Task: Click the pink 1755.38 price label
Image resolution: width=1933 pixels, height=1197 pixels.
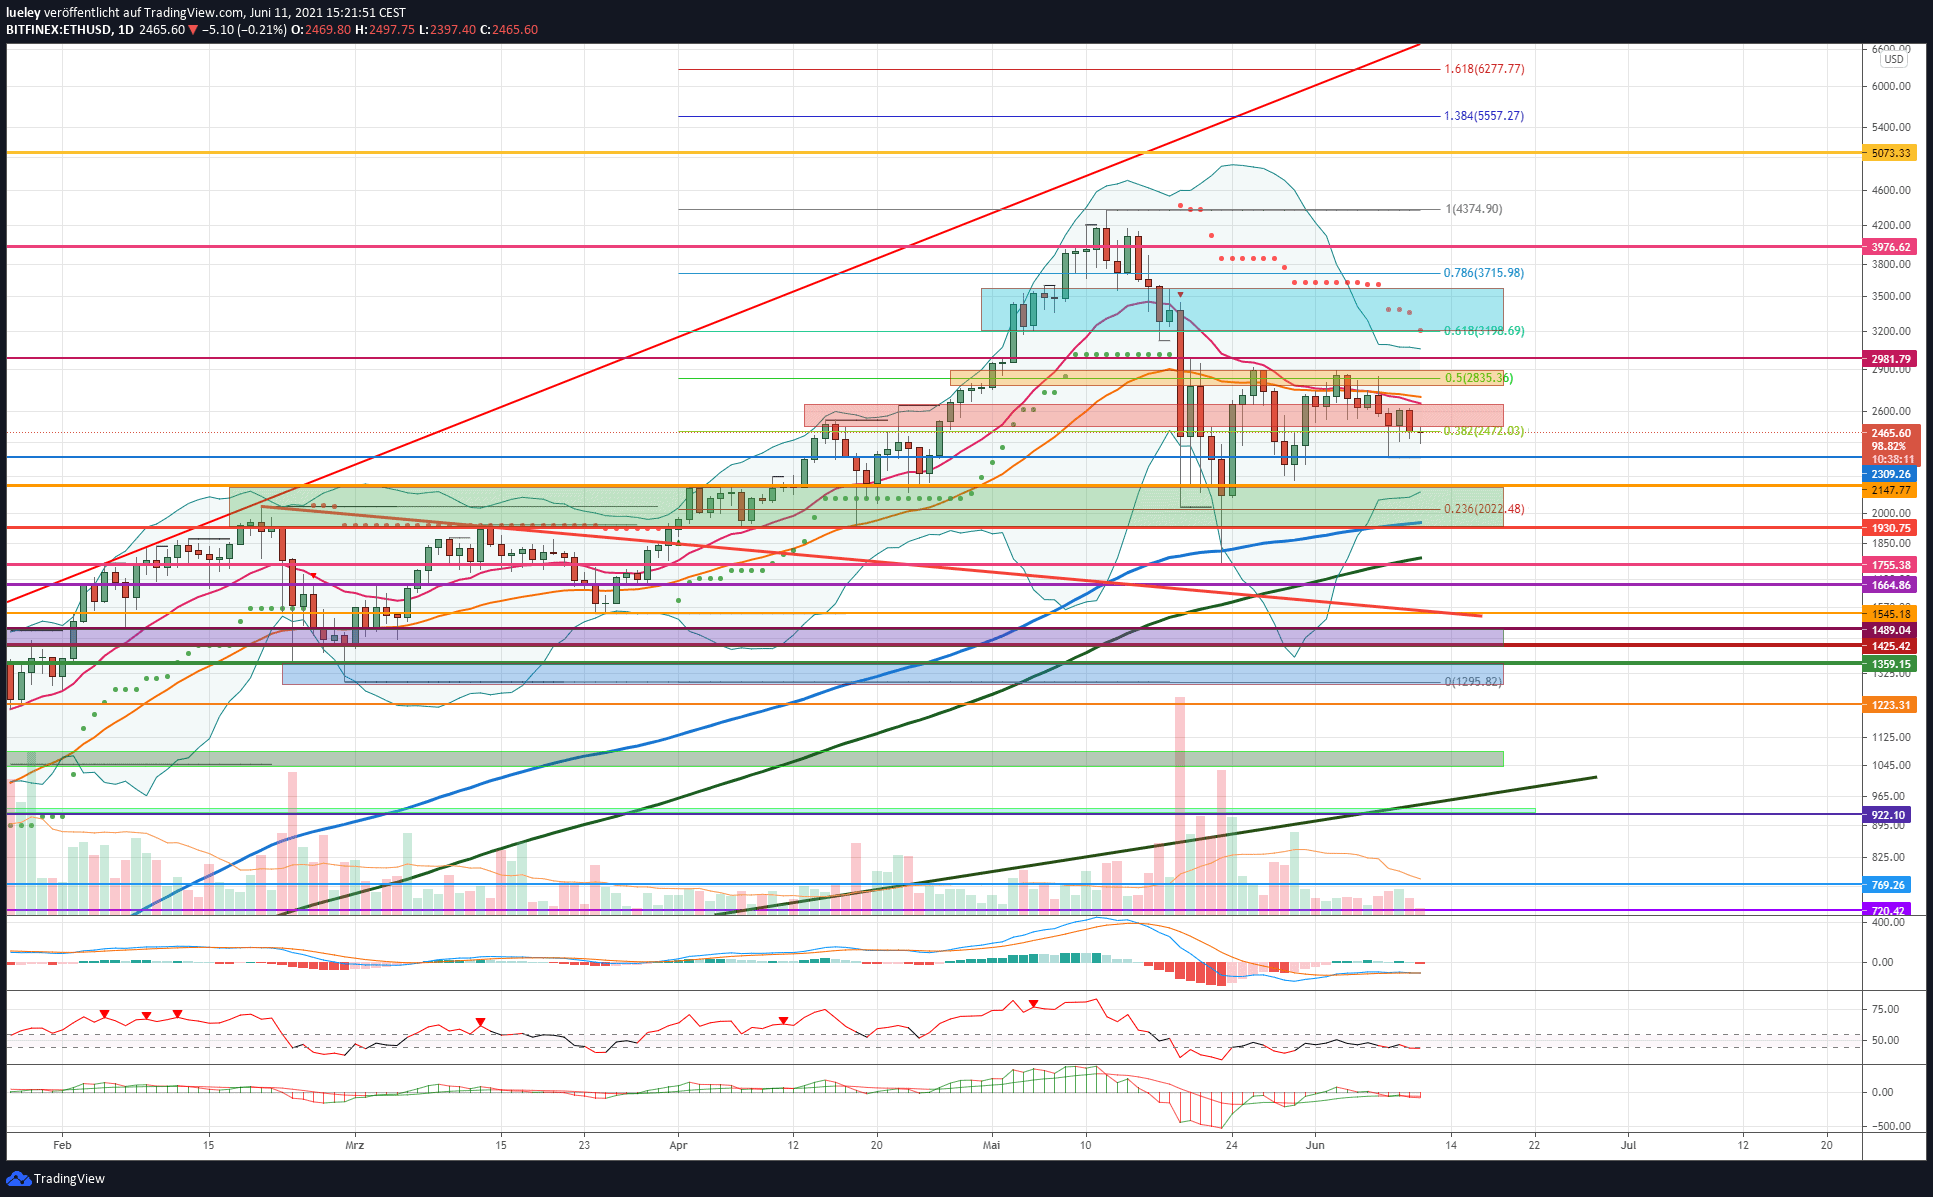Action: 1890,565
